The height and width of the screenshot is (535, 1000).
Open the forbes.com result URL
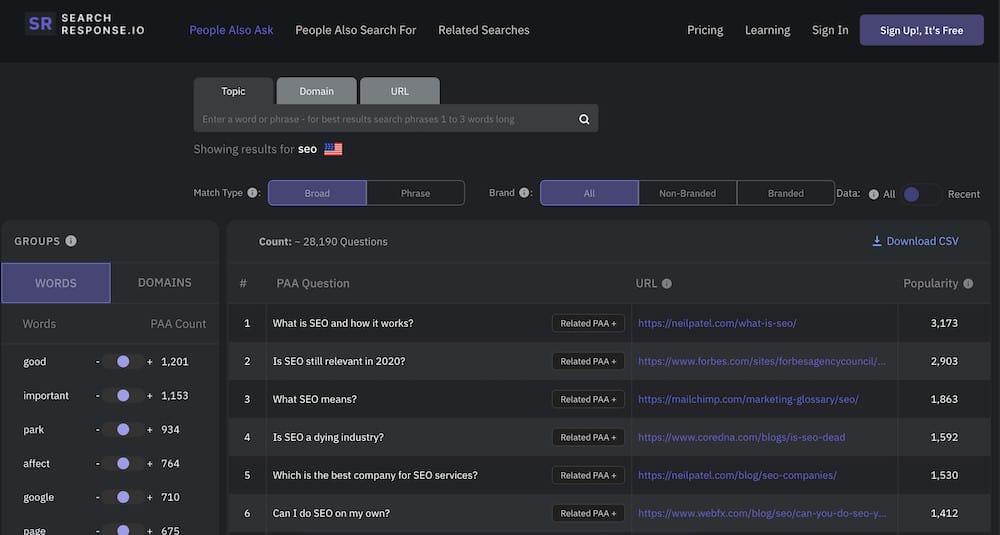tap(761, 362)
